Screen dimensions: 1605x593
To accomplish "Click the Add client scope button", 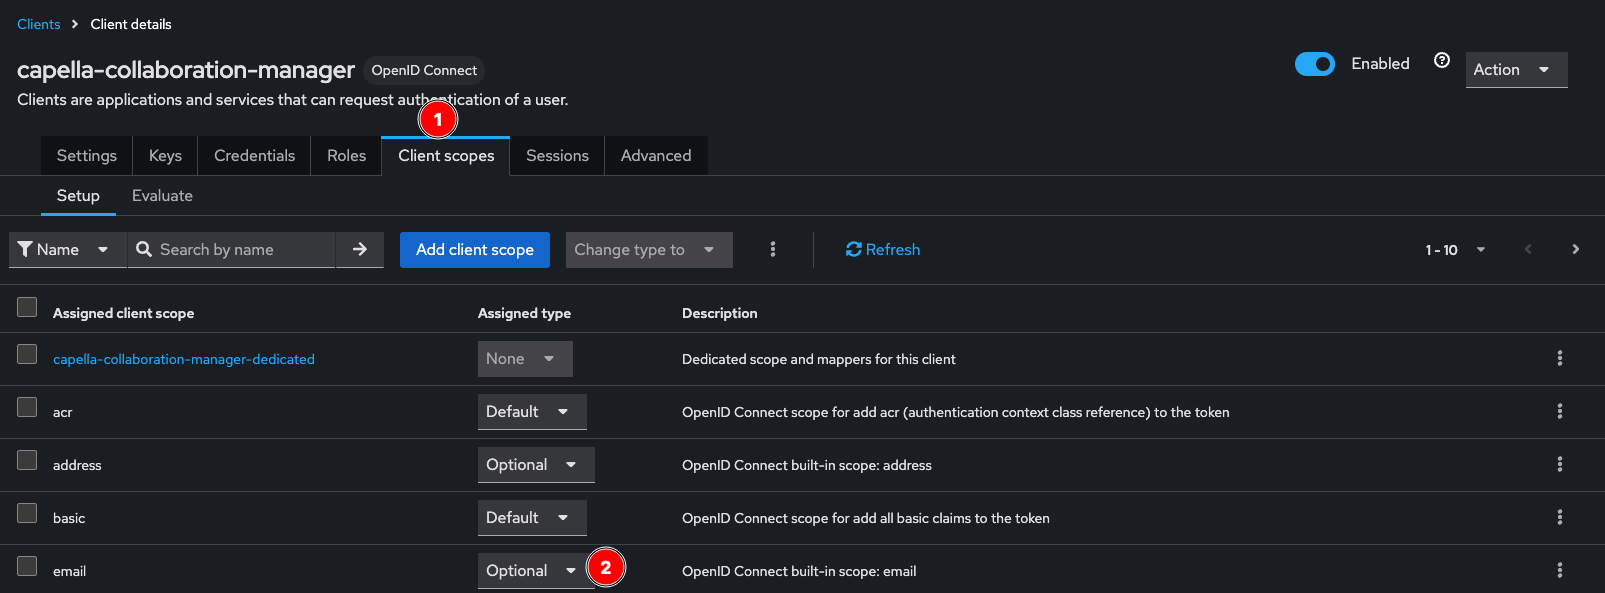I will coord(475,250).
